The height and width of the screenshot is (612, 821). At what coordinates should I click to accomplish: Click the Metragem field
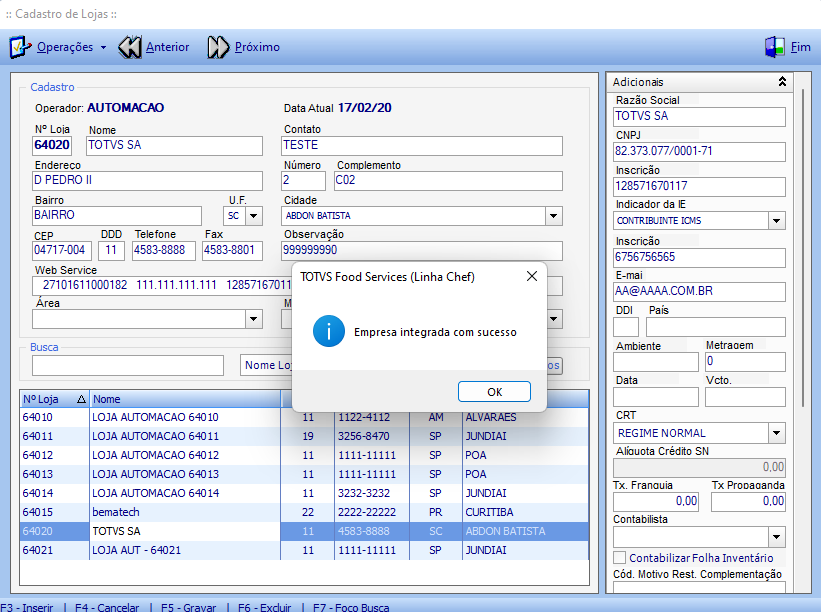click(745, 361)
